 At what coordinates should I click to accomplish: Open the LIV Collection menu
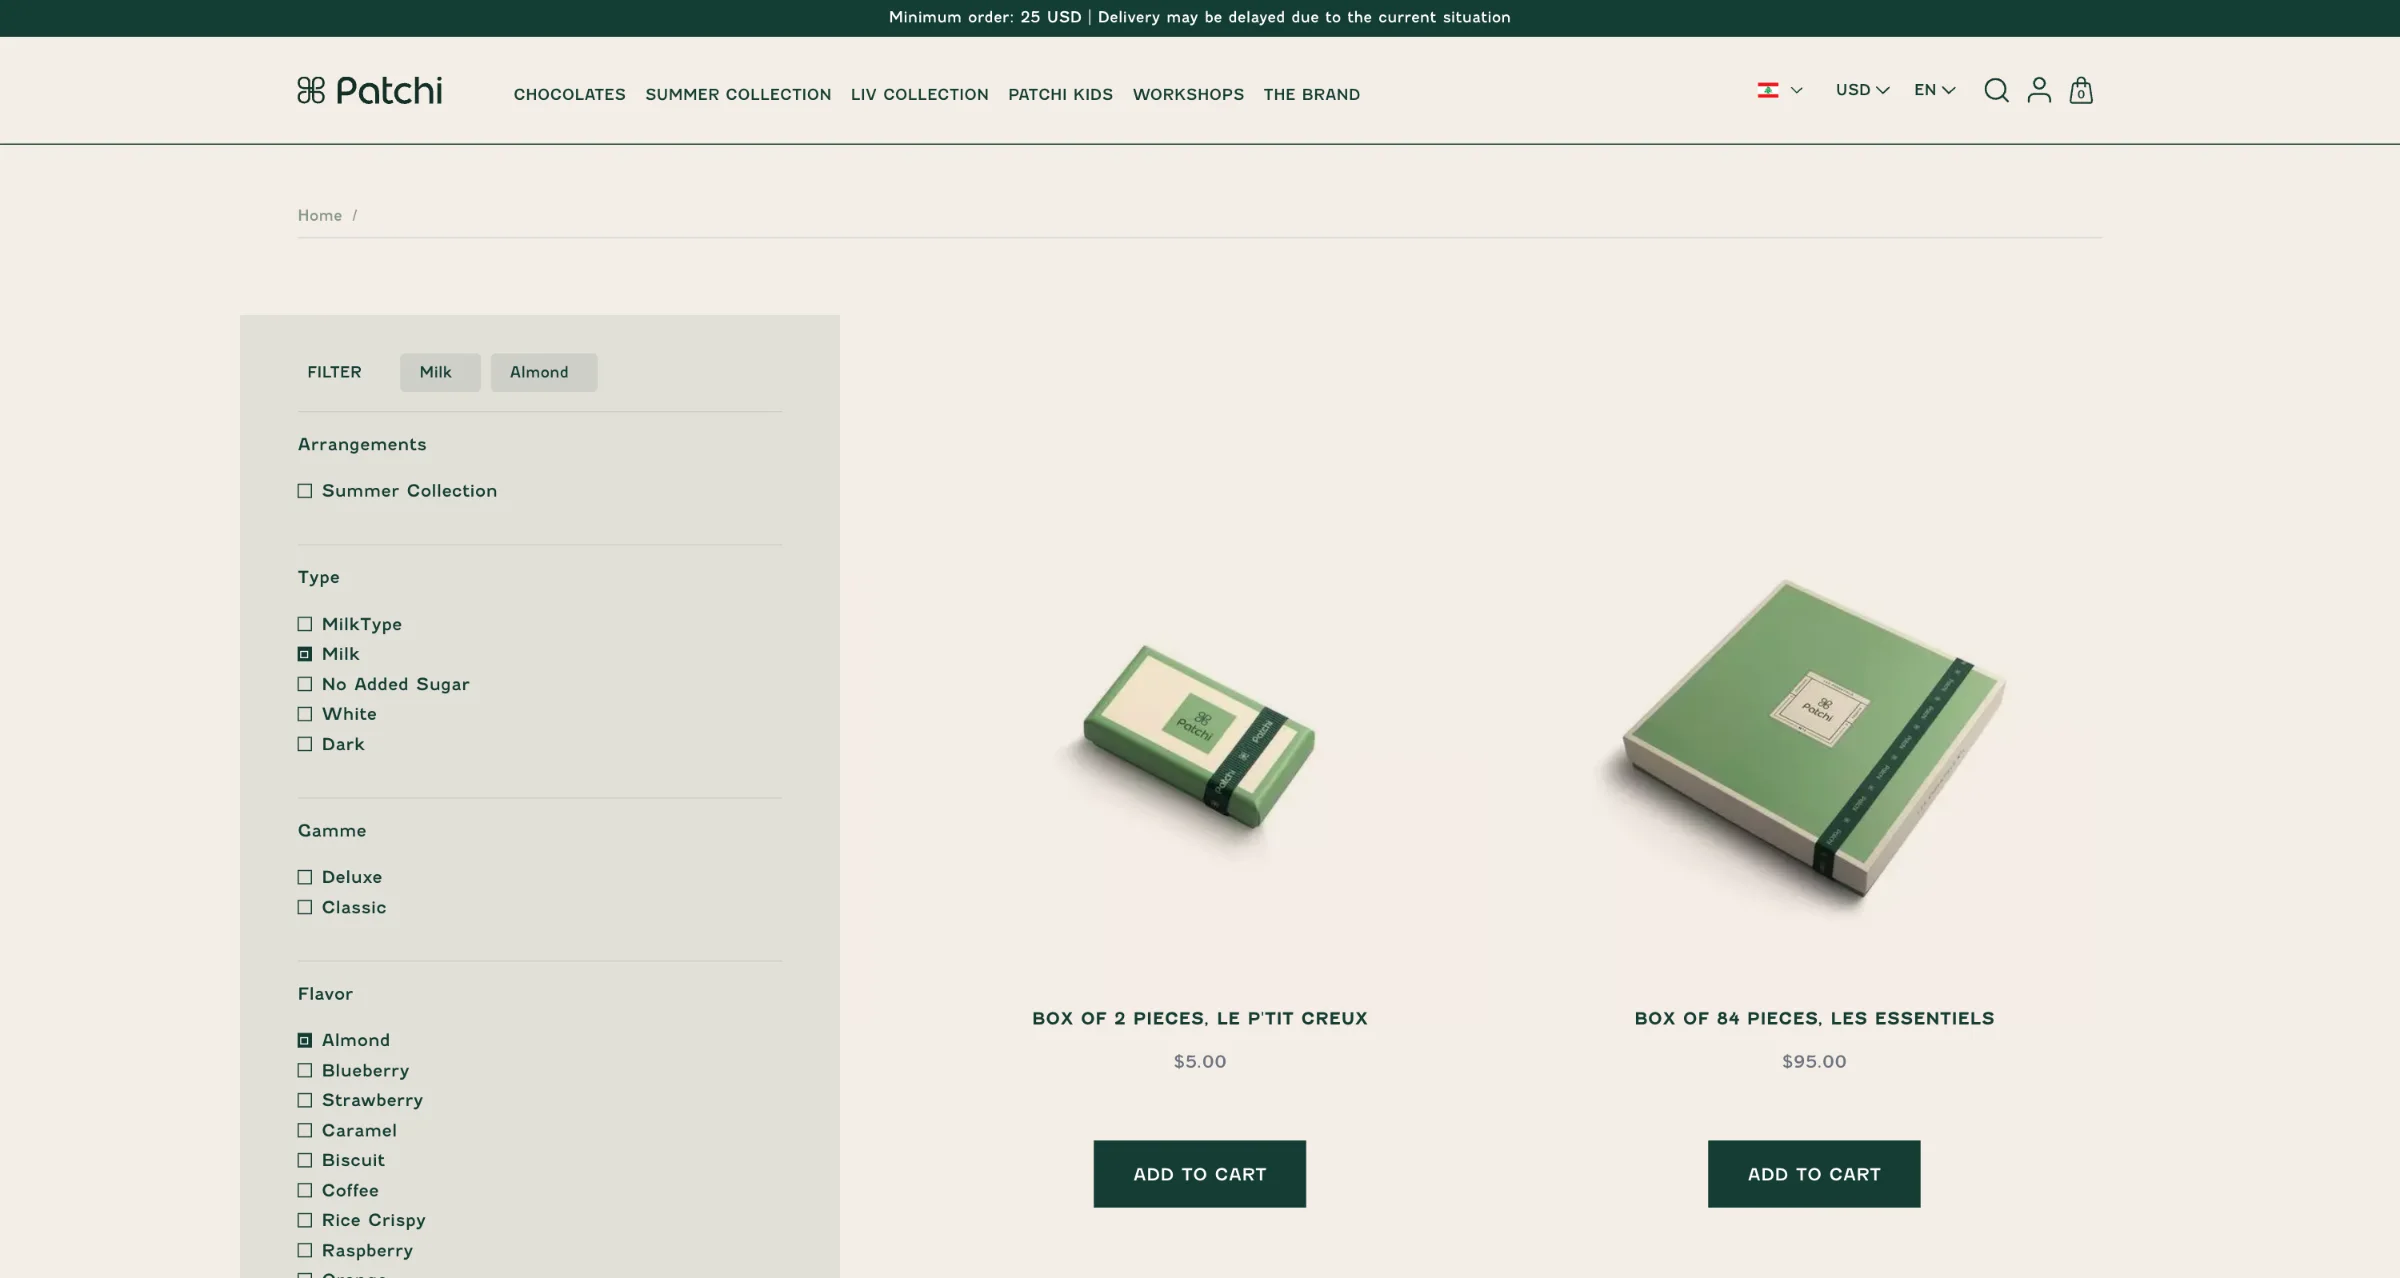pos(919,94)
